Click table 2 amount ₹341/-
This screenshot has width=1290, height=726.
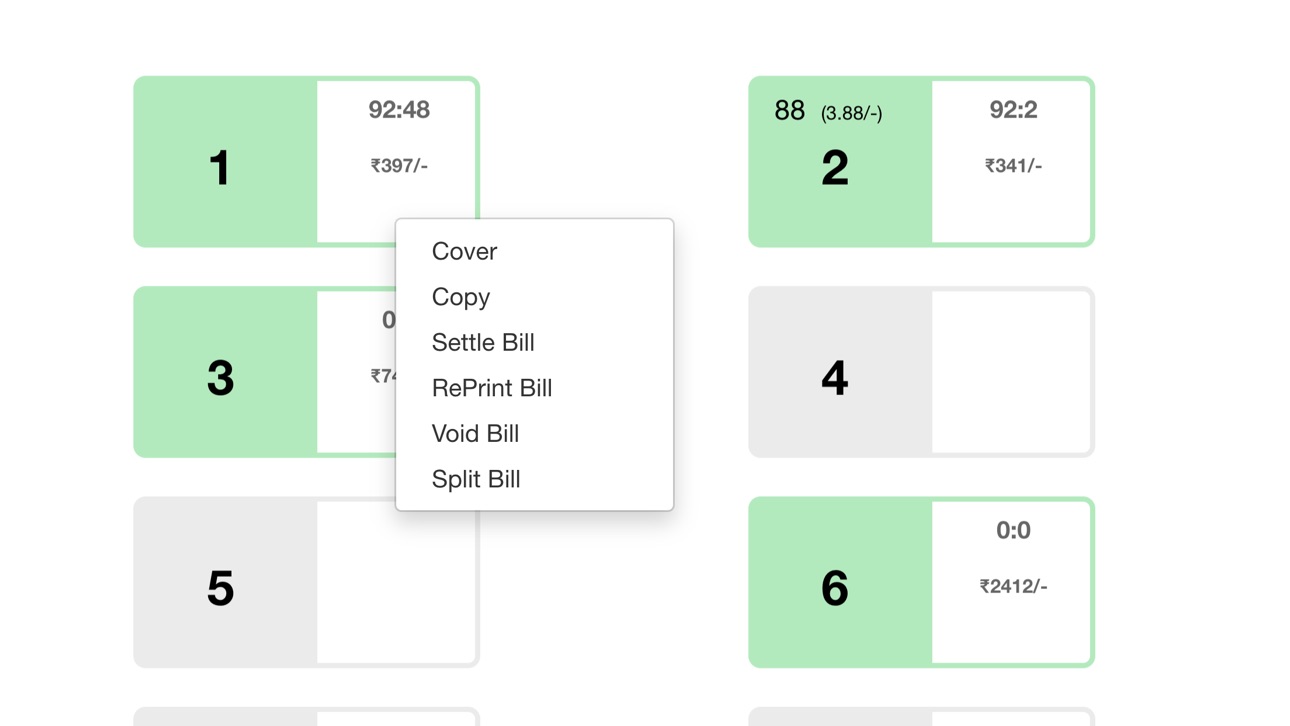coord(1013,166)
